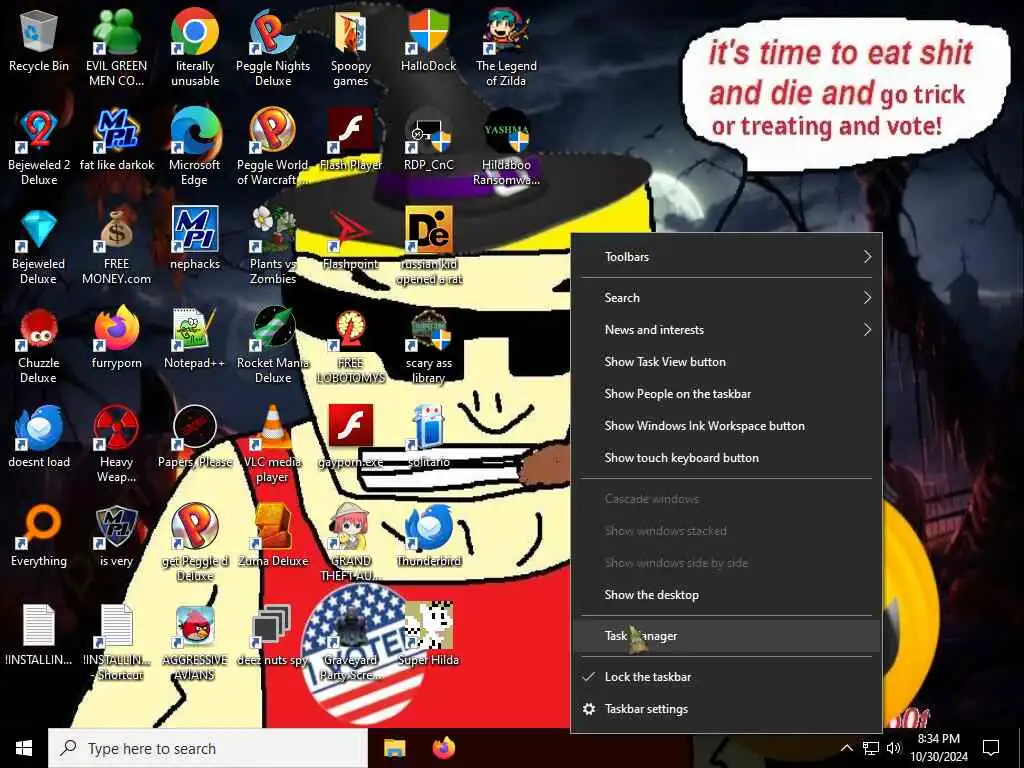Launch Firefox from the taskbar
Image resolution: width=1024 pixels, height=768 pixels.
pyautogui.click(x=444, y=748)
